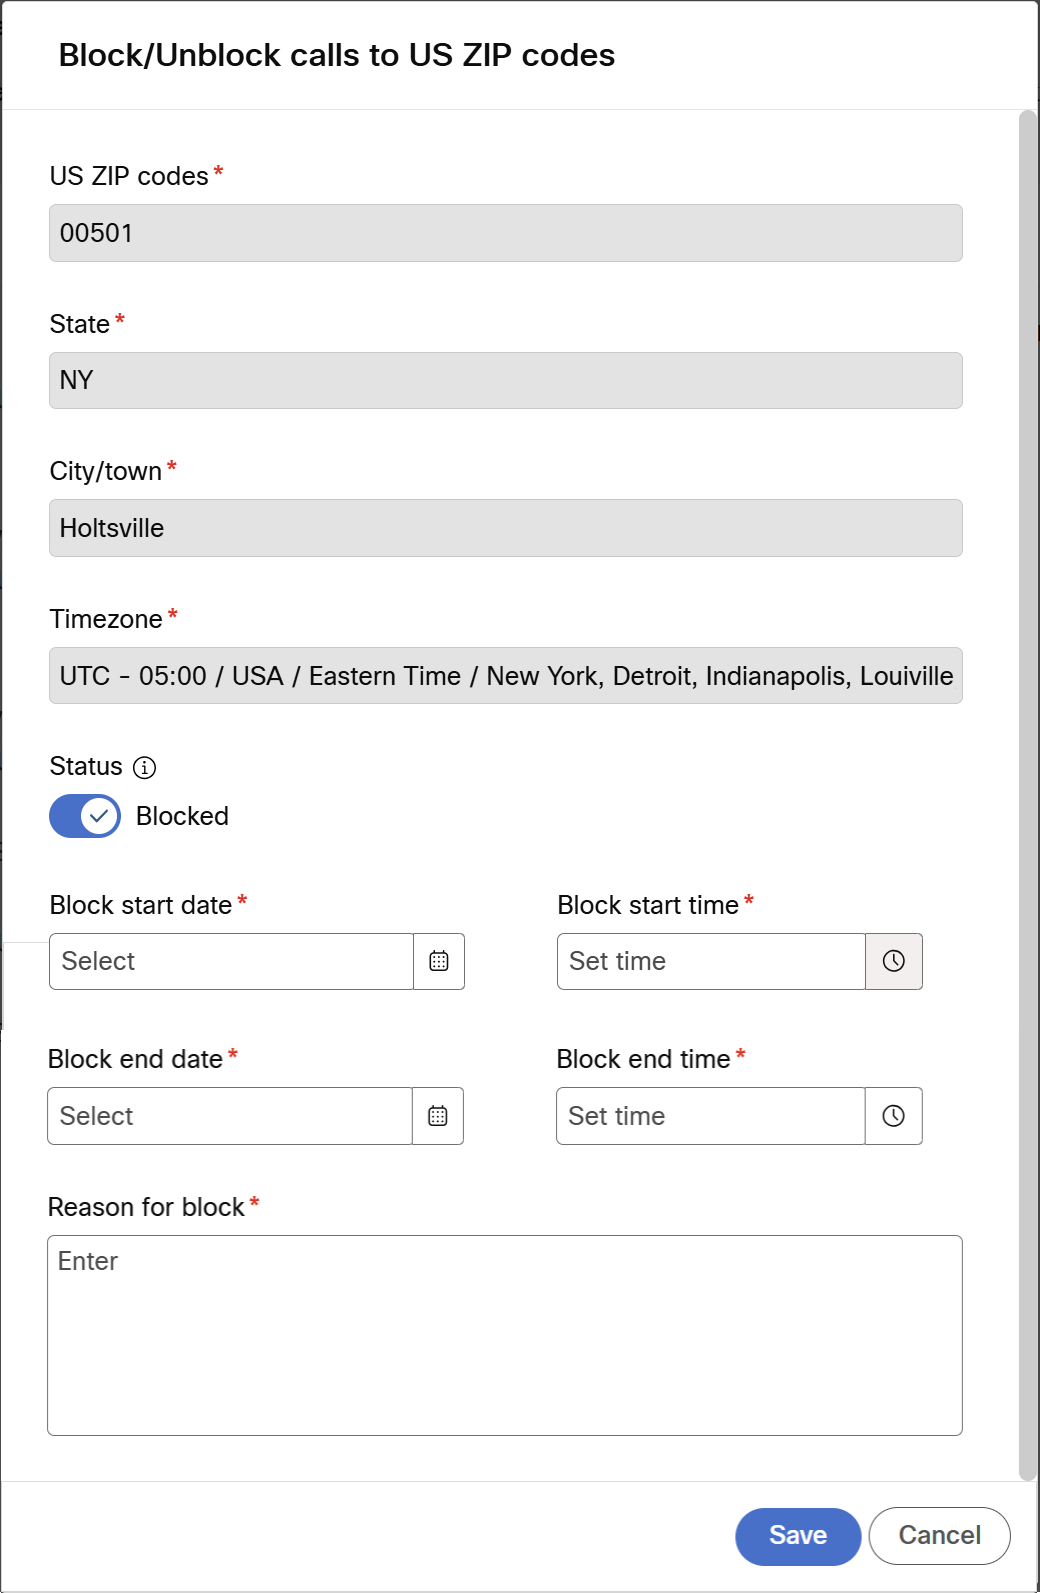This screenshot has height=1593, width=1040.
Task: Open clock picker for Block end time
Action: [894, 1116]
